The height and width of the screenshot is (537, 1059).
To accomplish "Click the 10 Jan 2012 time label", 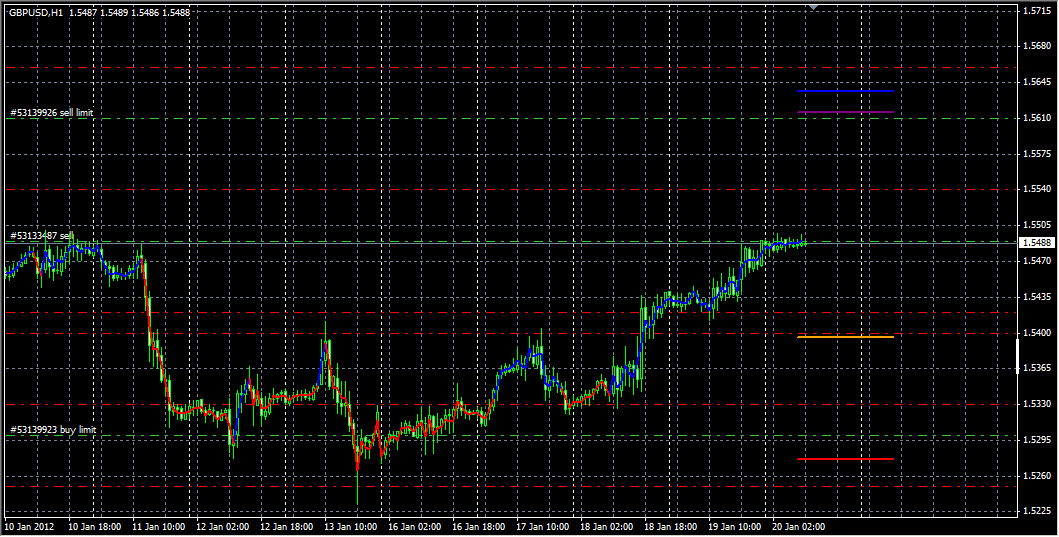I will [x=30, y=526].
